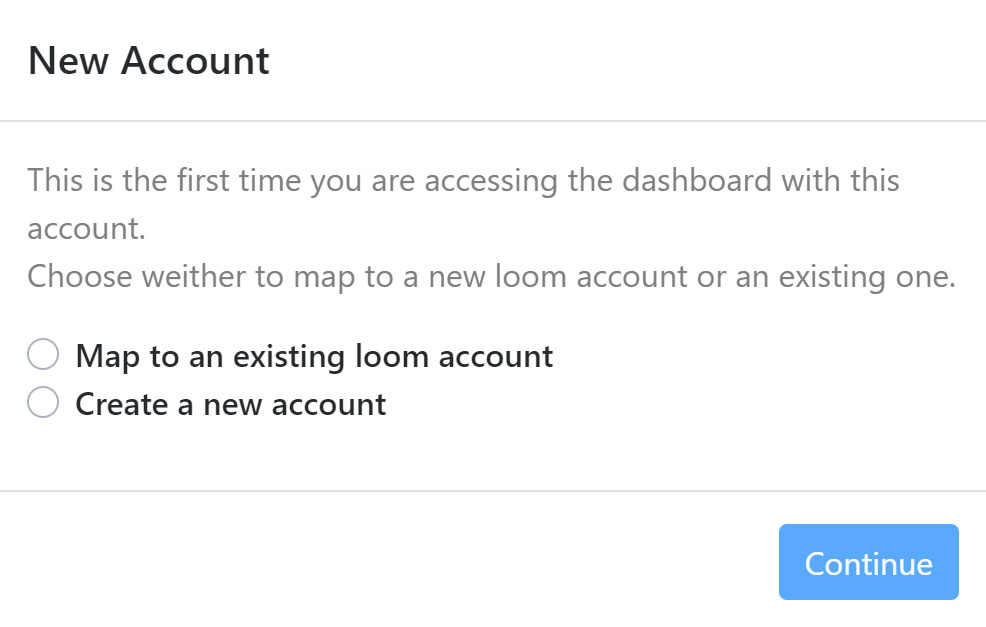
Task: Click the word 'Create' in the second option
Action: (121, 404)
